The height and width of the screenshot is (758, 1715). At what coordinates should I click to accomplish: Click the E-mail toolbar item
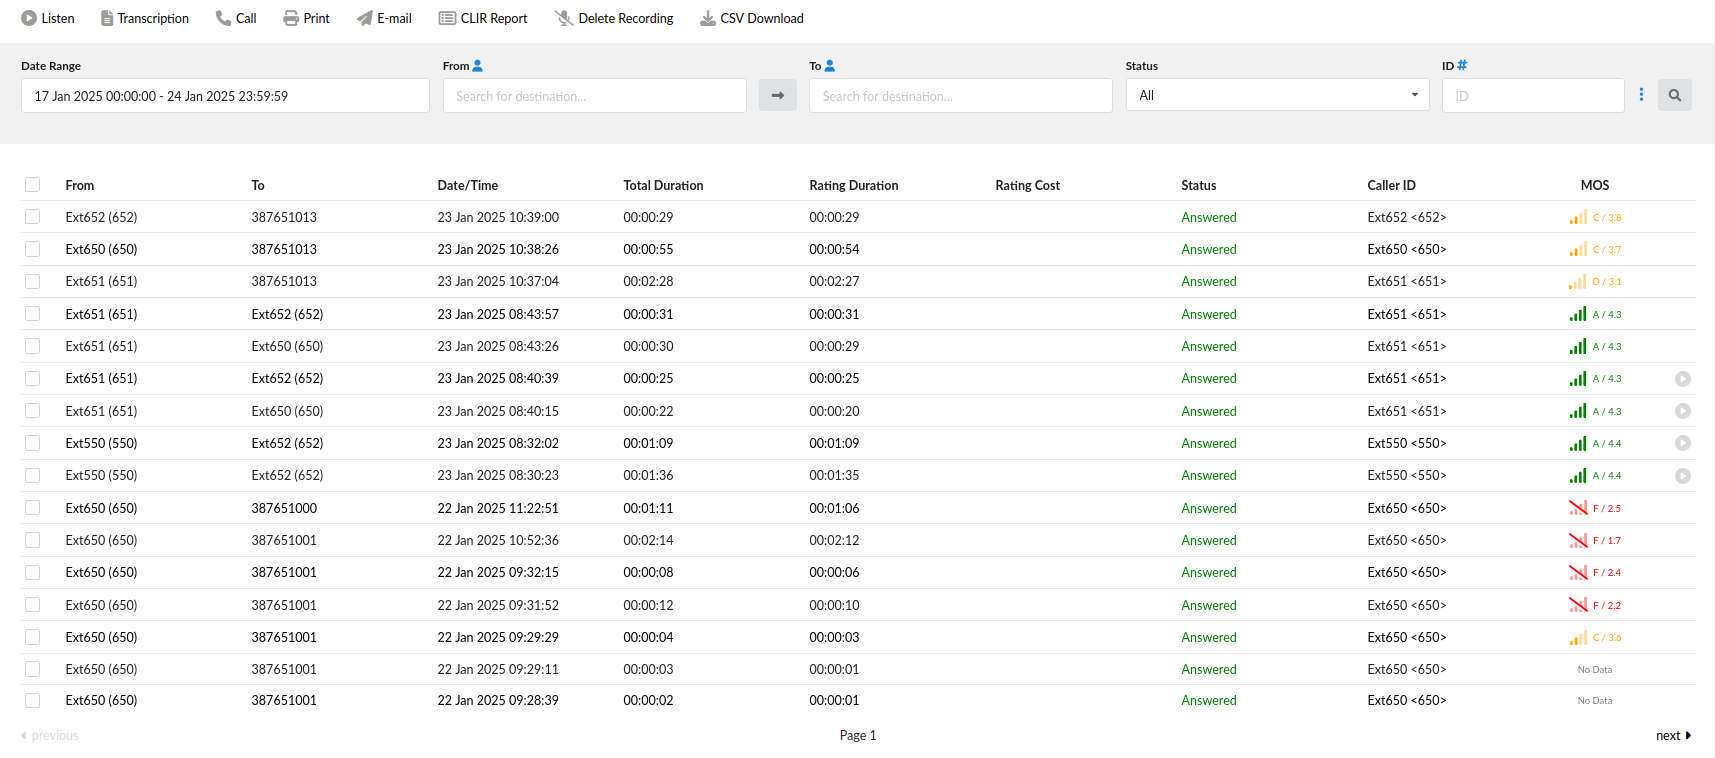pos(384,18)
